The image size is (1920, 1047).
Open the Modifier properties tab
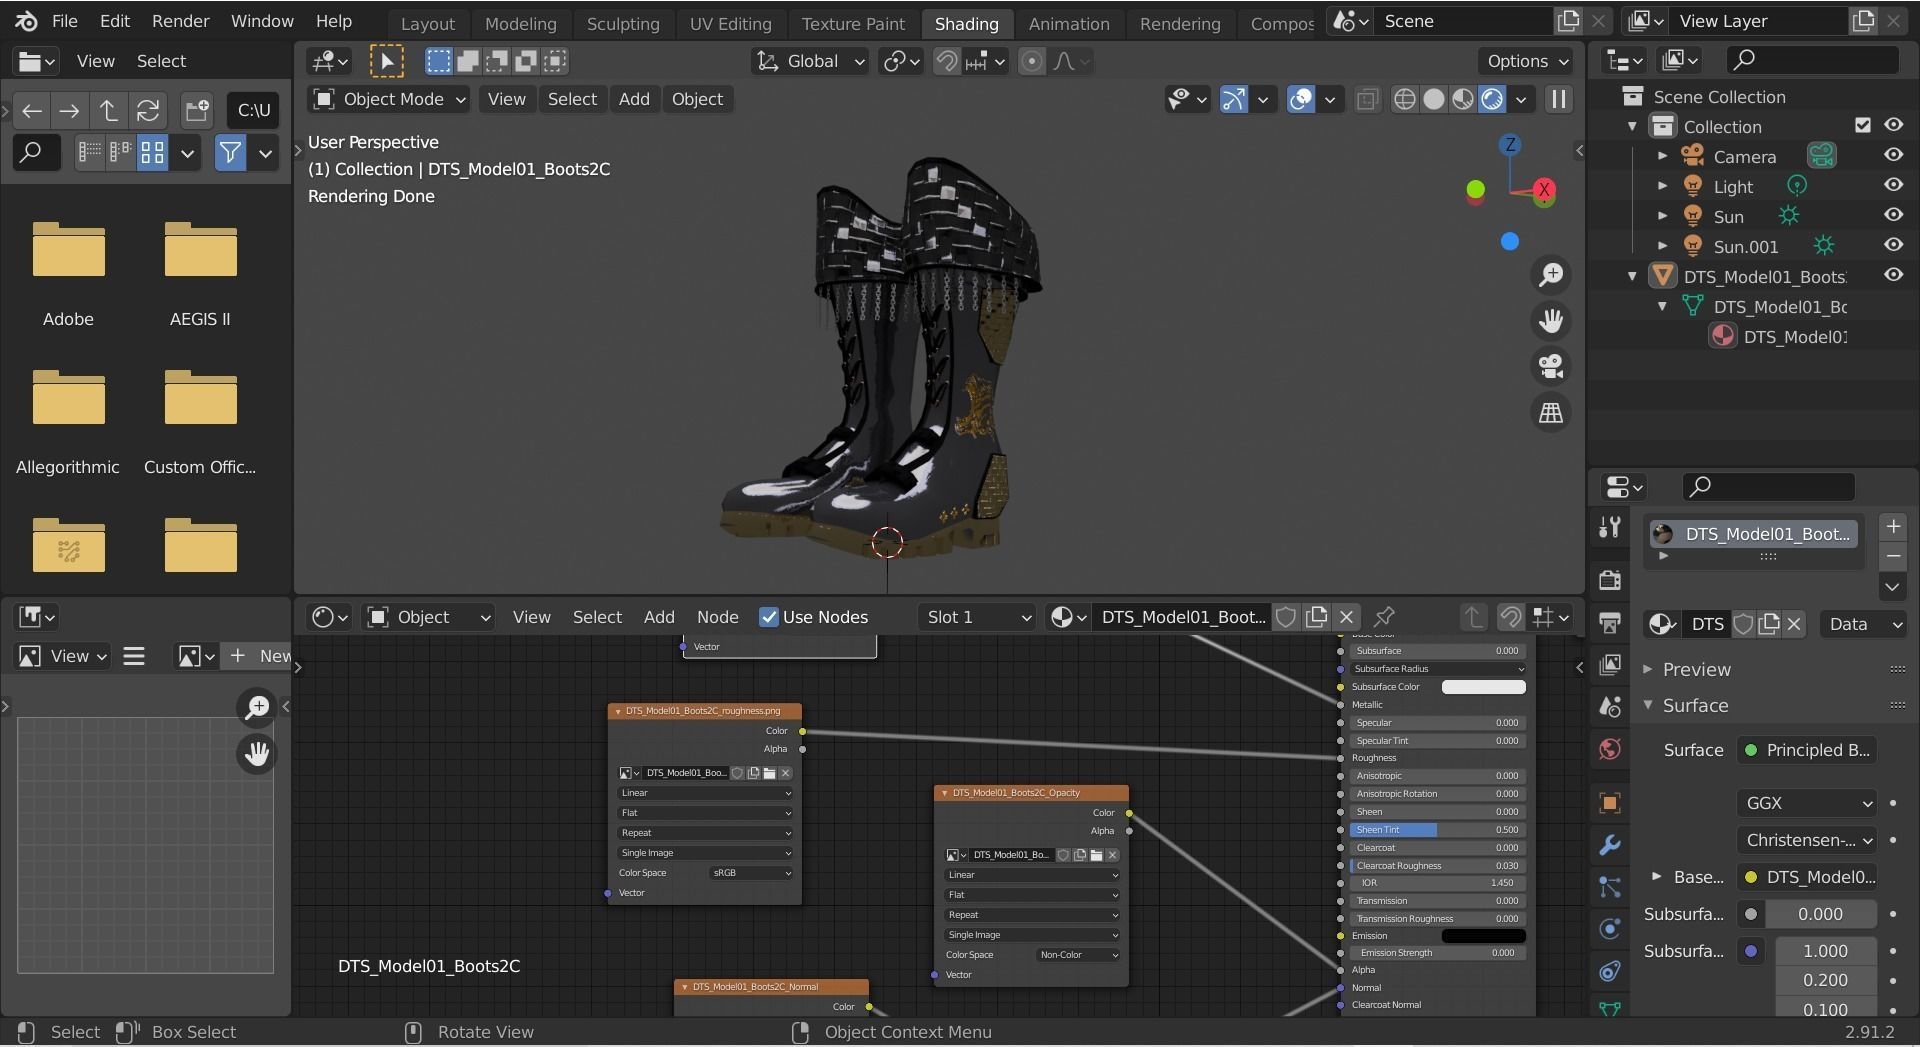[1609, 845]
